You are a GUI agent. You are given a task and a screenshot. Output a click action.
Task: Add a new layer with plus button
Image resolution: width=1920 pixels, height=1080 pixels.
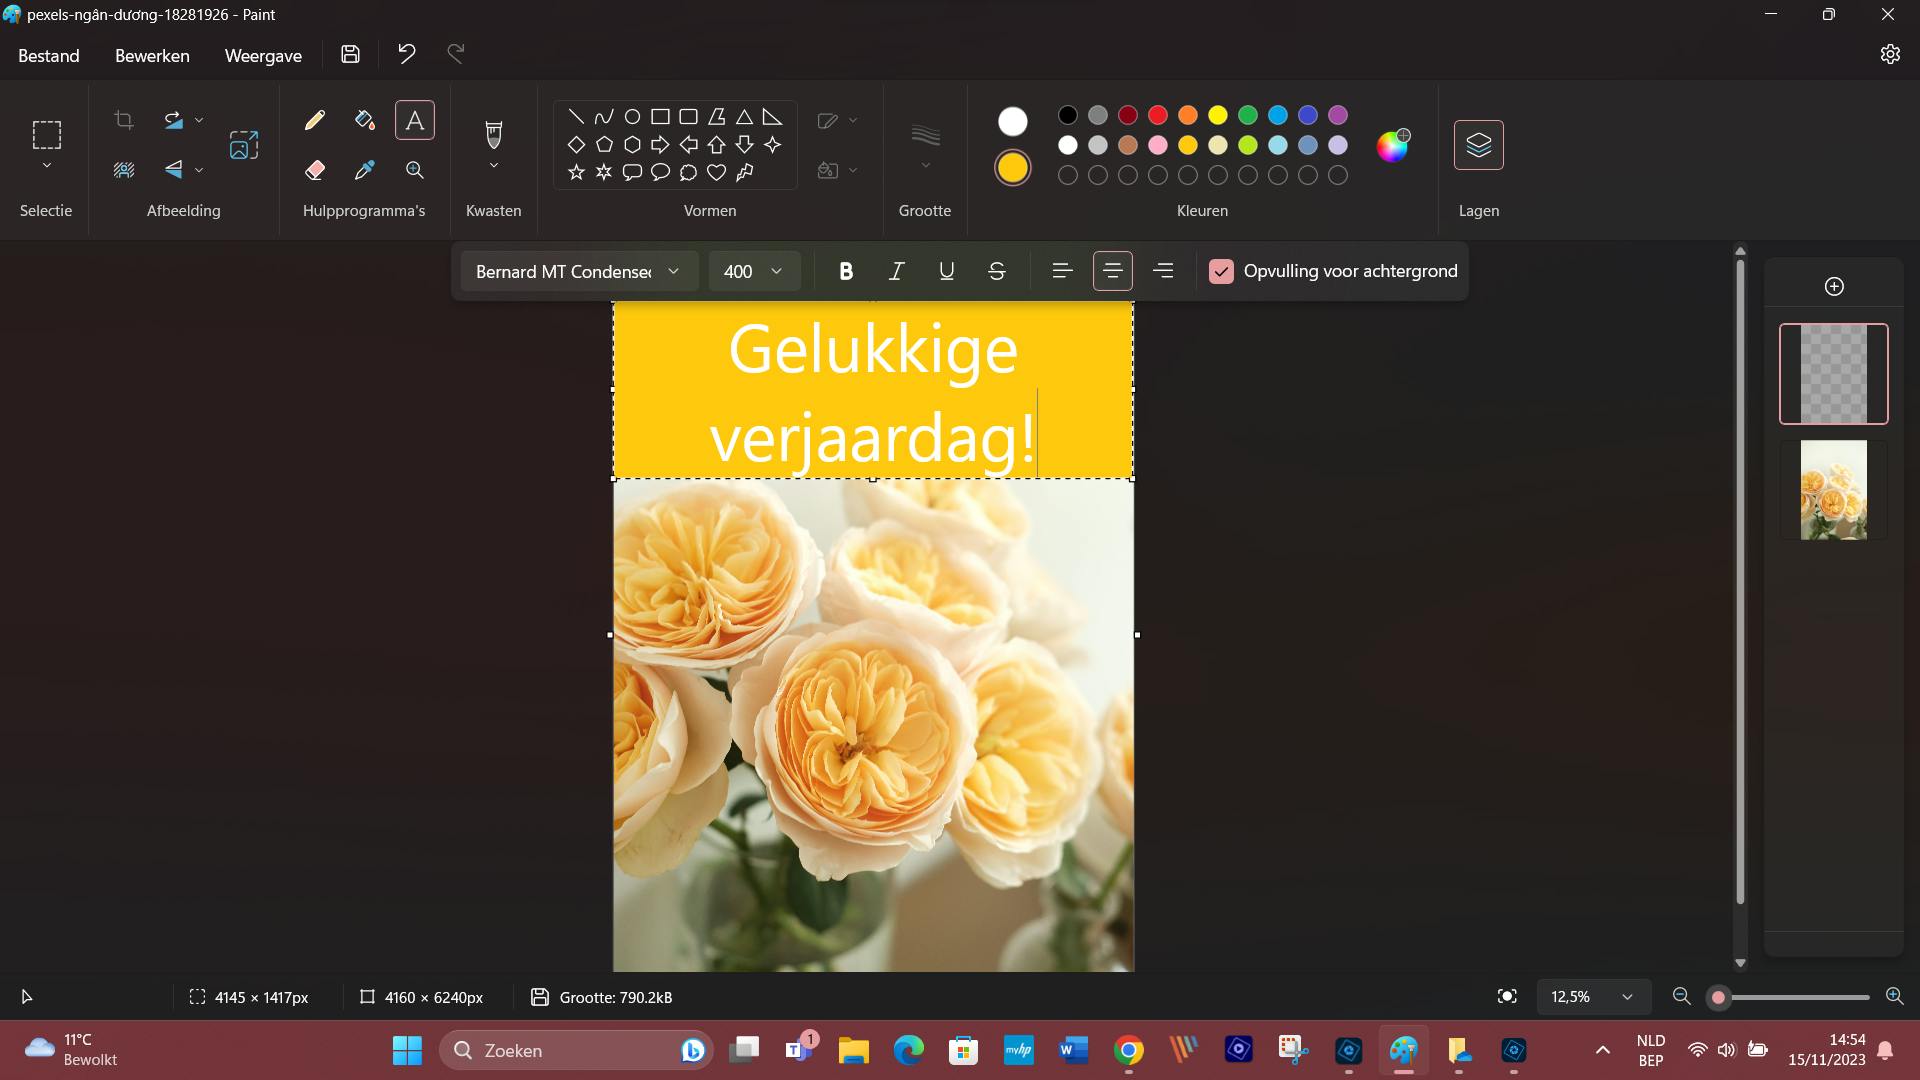coord(1834,287)
